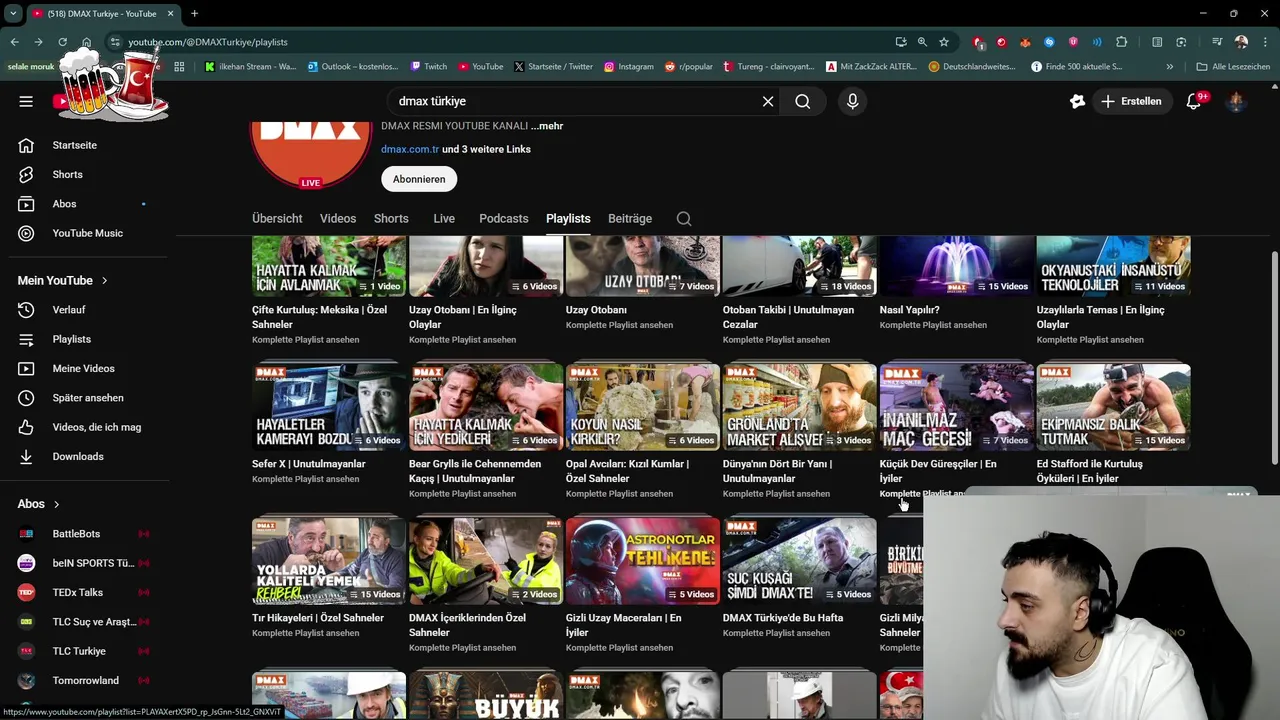Viewport: 1280px width, 720px height.
Task: Switch to the Übersicht channel tab
Action: tap(277, 219)
